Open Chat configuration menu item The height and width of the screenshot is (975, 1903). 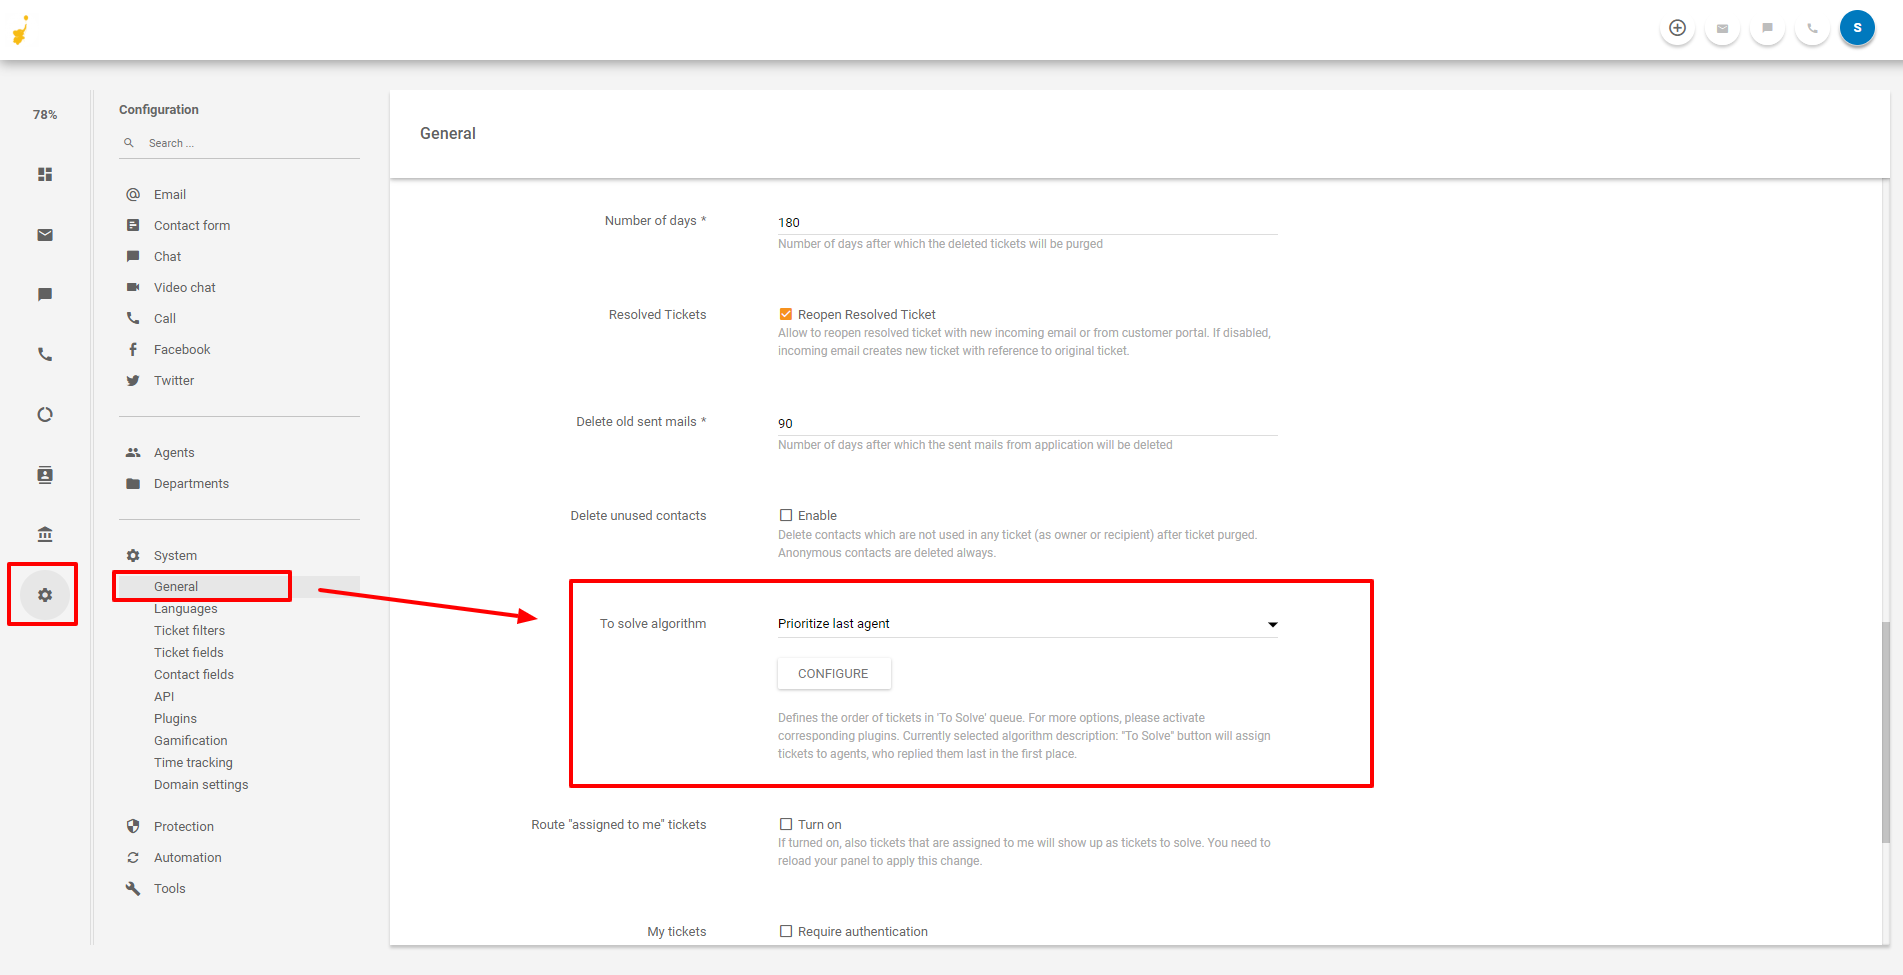[x=167, y=256]
